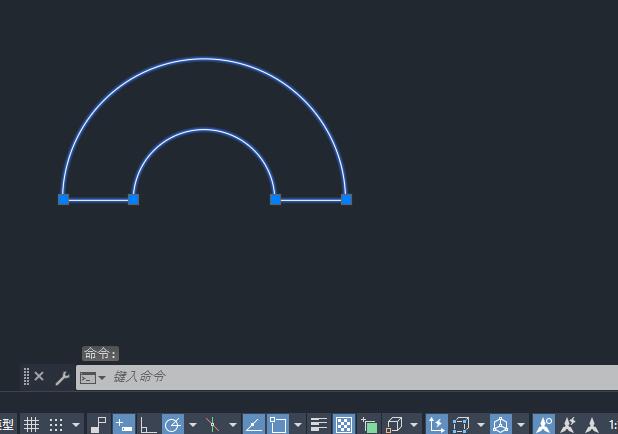Open isometric drafting plane dropdown arrow

233,425
